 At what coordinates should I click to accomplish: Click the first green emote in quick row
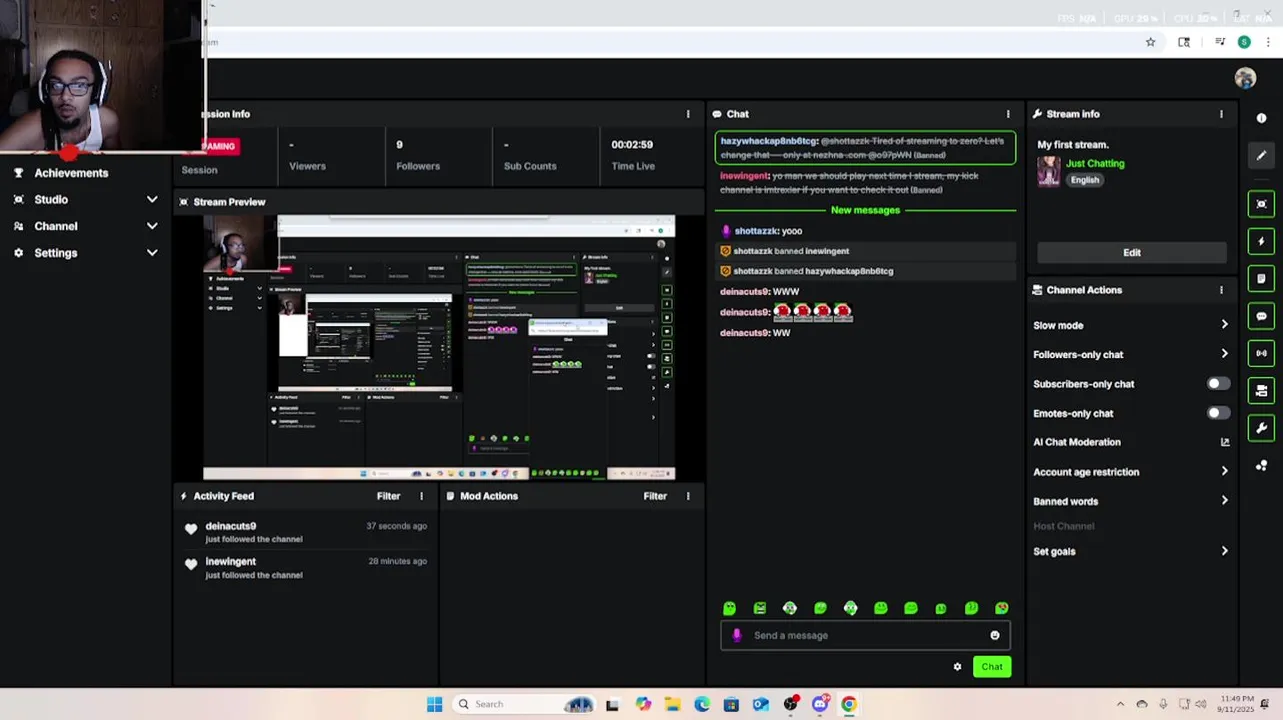click(729, 608)
